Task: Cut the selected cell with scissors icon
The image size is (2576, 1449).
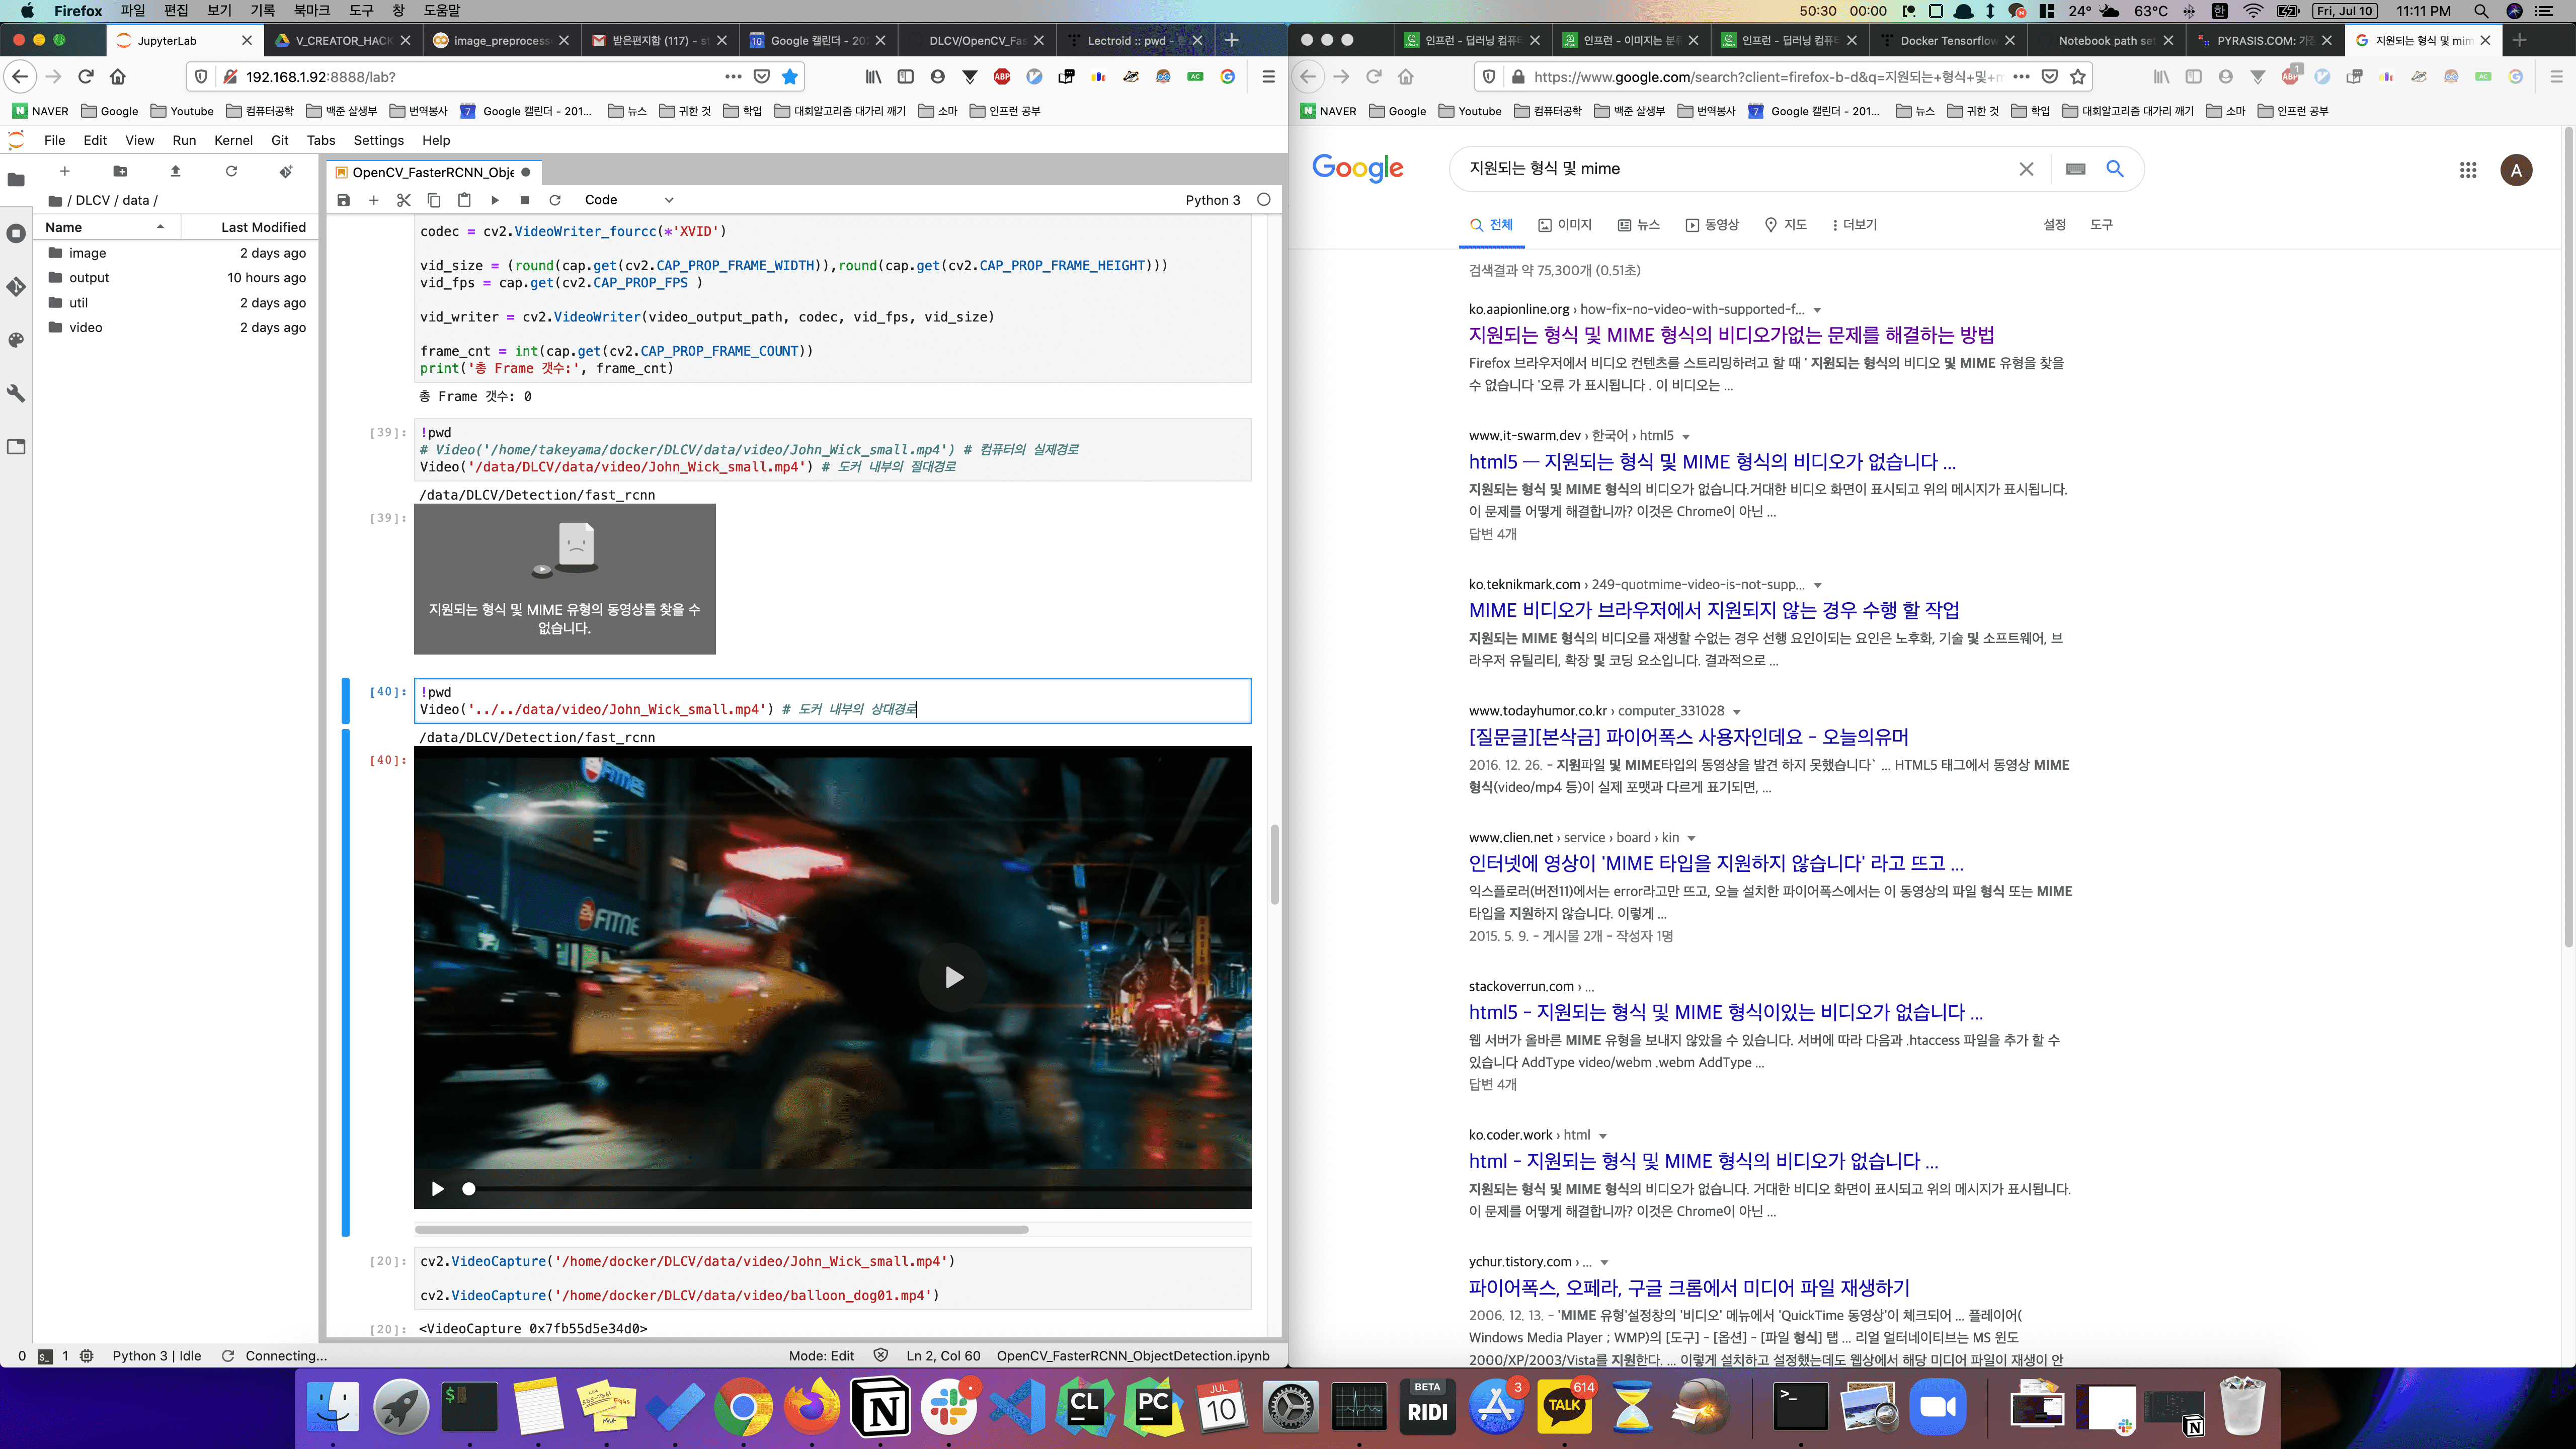Action: point(403,200)
